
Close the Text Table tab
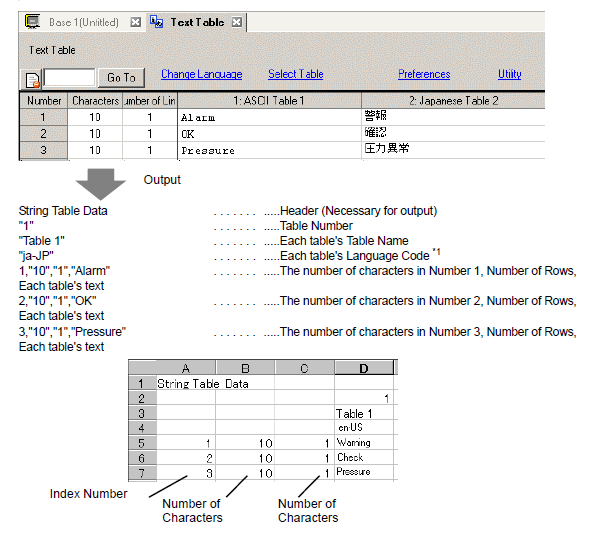[x=237, y=22]
